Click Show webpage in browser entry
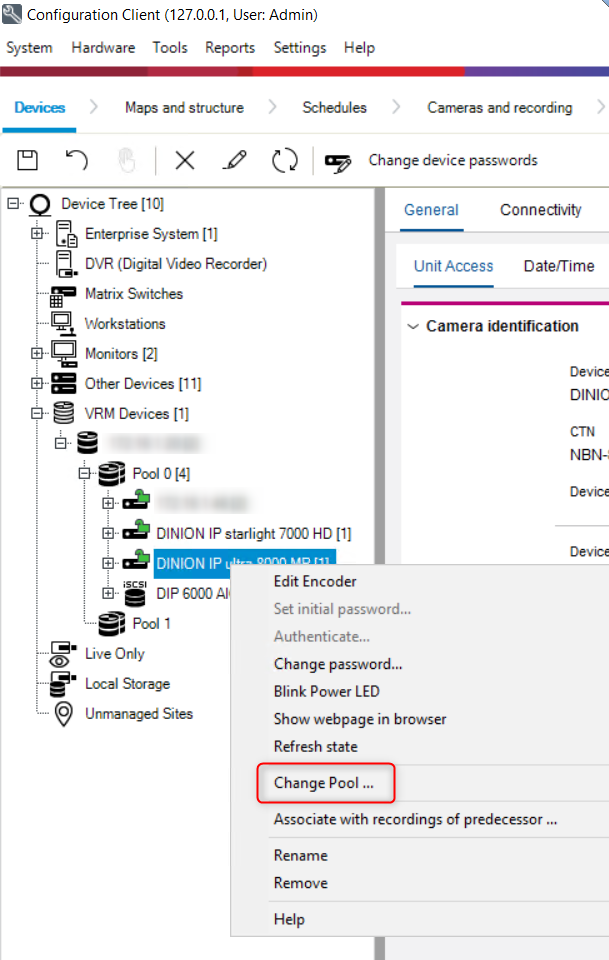 point(360,719)
